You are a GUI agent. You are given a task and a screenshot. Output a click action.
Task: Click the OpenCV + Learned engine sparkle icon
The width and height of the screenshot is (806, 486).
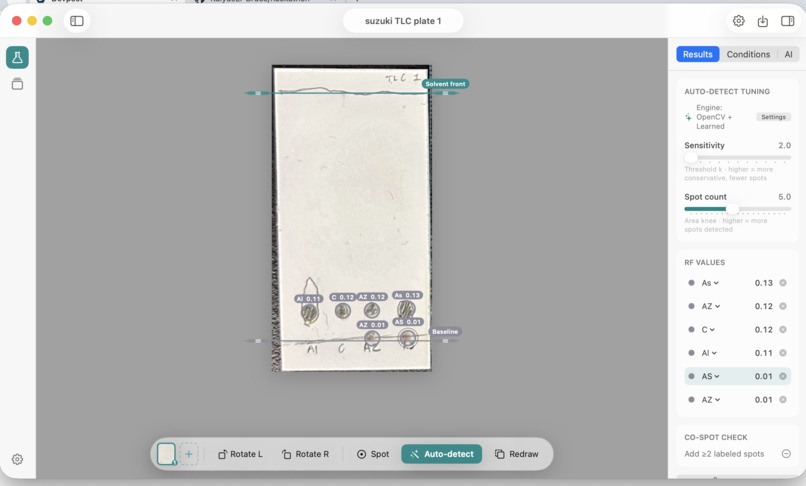688,117
